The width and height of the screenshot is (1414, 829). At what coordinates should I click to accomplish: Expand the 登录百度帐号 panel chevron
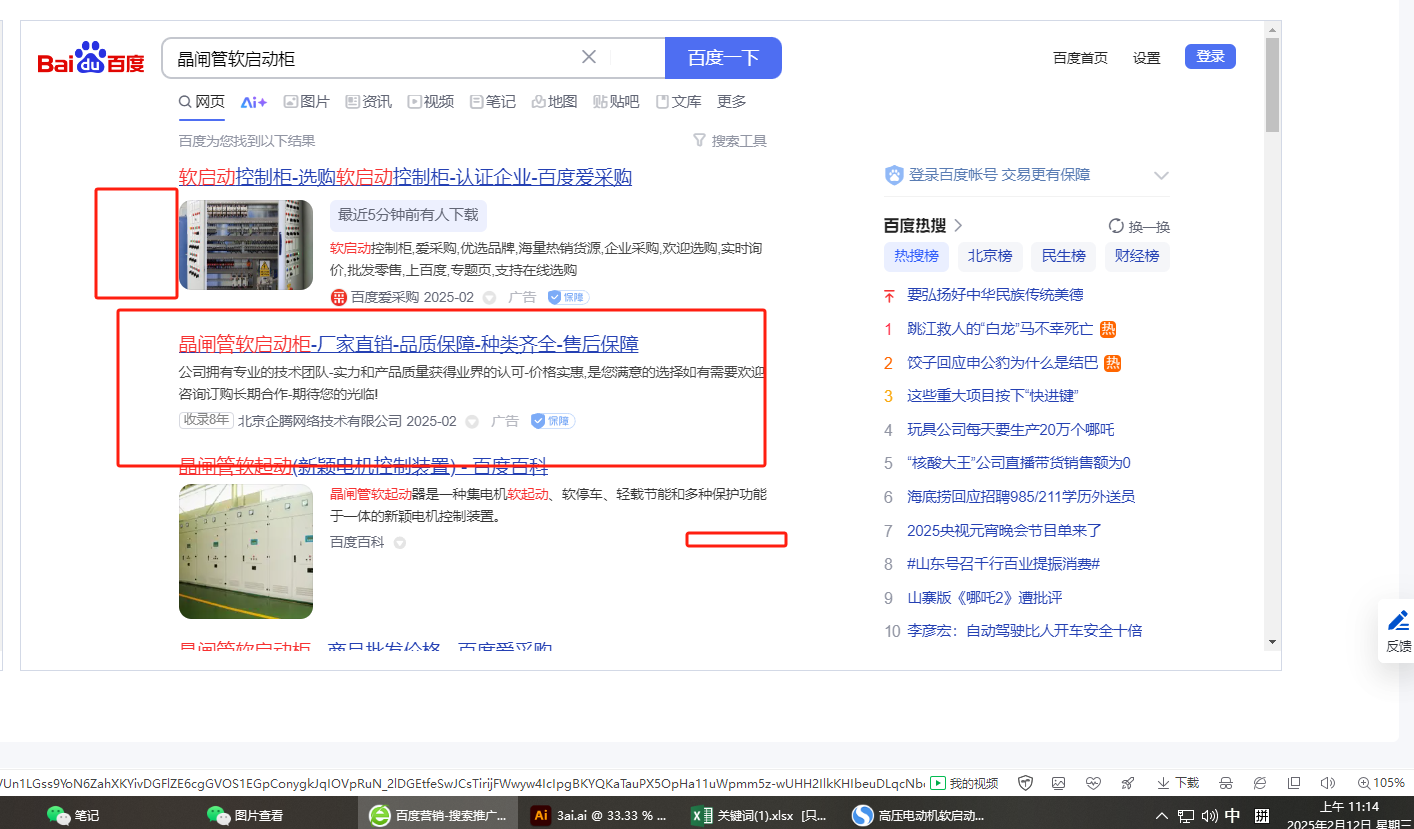[1161, 175]
